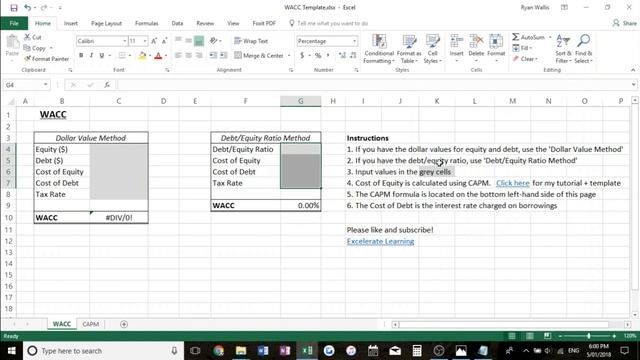The image size is (640, 360).
Task: Add a new sheet with plus button
Action: (x=124, y=324)
